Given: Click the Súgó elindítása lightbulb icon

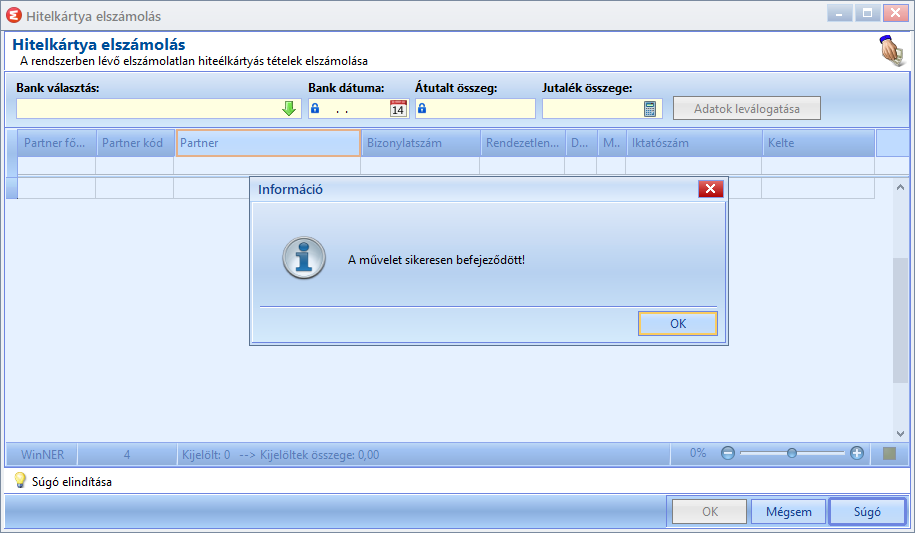Looking at the screenshot, I should 20,480.
